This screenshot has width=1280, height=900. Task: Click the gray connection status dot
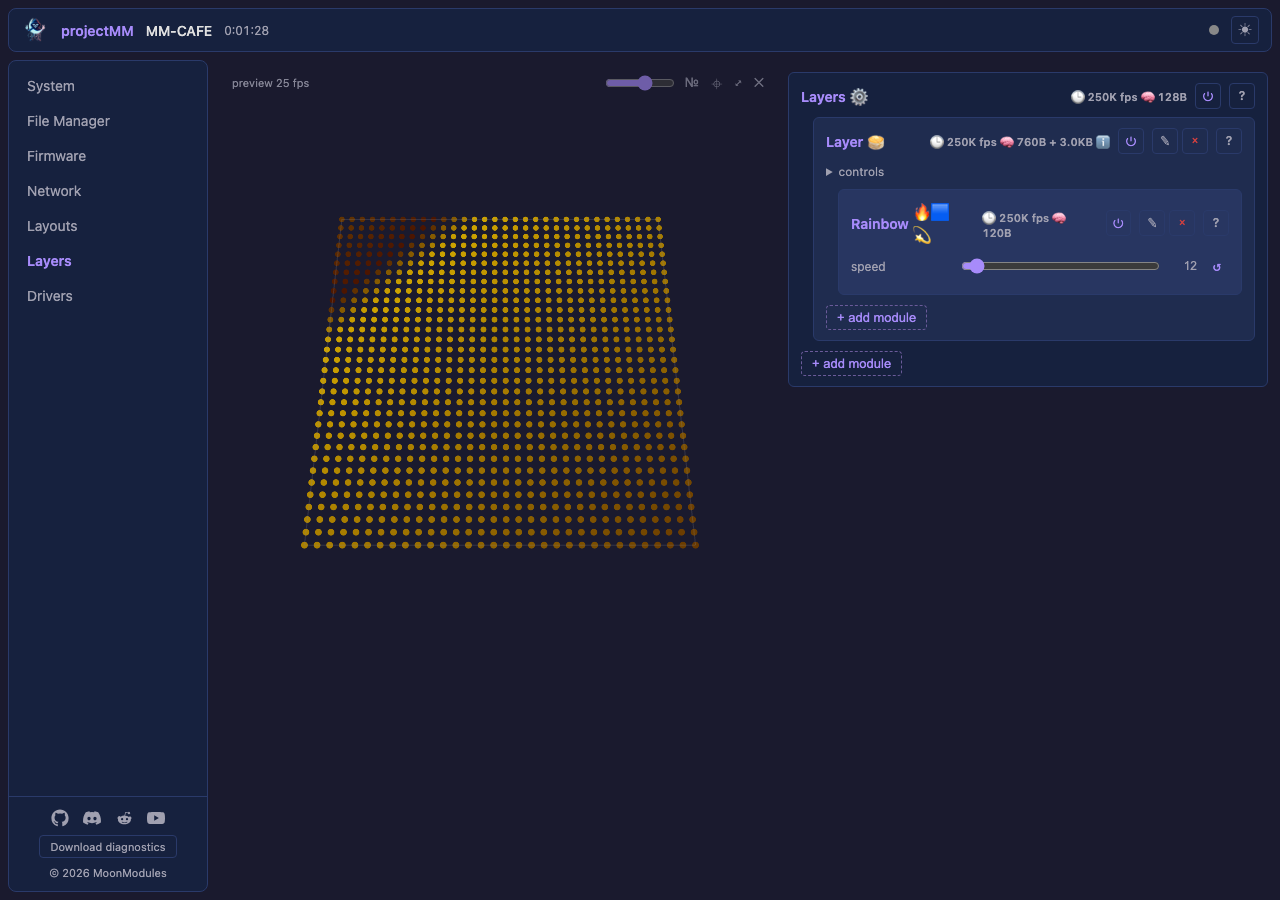(1214, 30)
